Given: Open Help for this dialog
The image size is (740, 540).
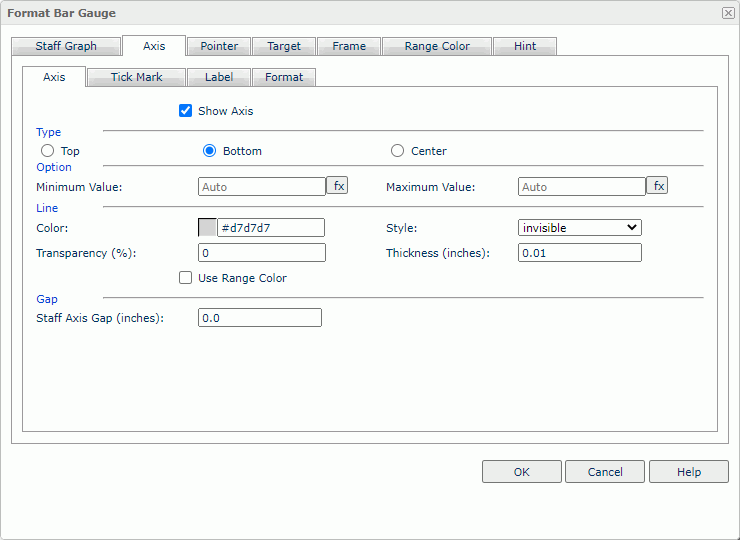Looking at the screenshot, I should tap(689, 472).
